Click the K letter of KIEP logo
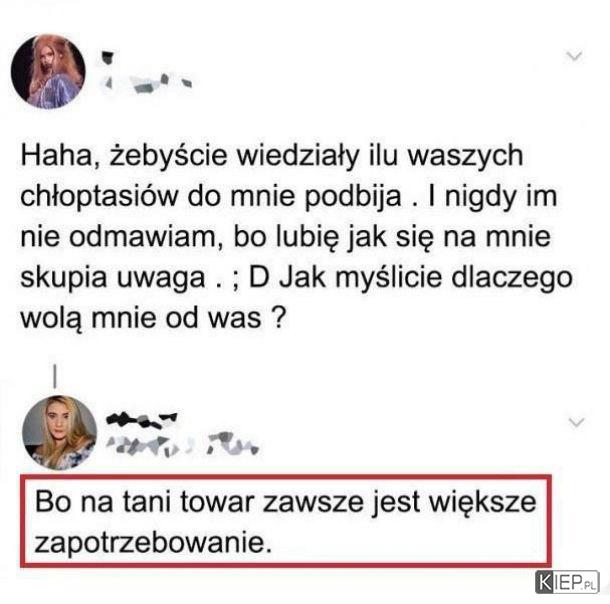610x604 pixels. (544, 582)
